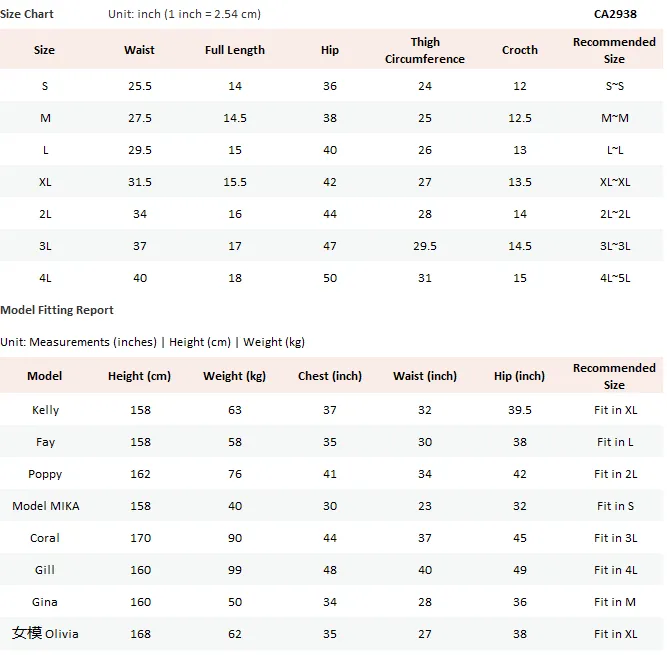Image resolution: width=667 pixels, height=655 pixels.
Task: Select the XL size row label
Action: click(45, 182)
